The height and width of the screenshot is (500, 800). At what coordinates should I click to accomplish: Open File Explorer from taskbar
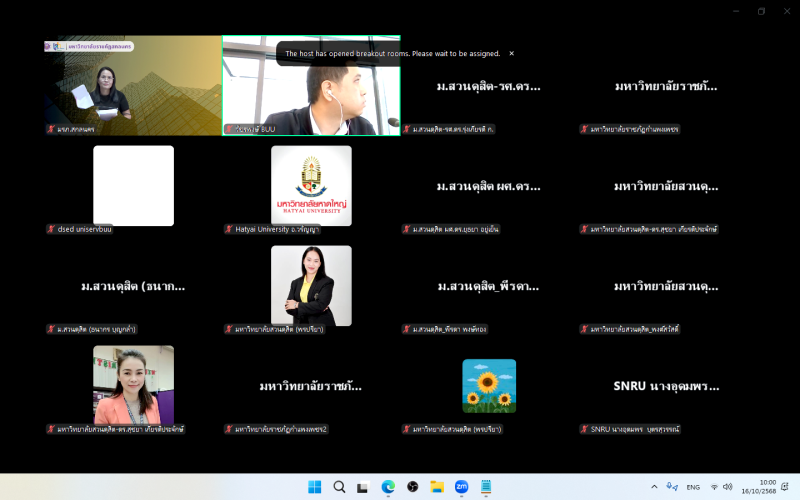(x=437, y=487)
